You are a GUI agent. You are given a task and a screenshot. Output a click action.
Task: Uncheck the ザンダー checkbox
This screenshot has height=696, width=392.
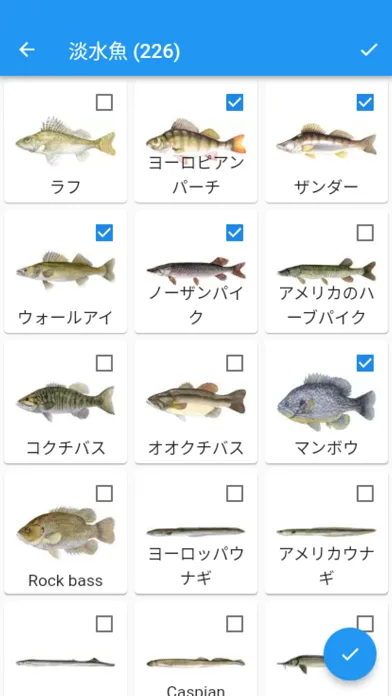[x=365, y=103]
